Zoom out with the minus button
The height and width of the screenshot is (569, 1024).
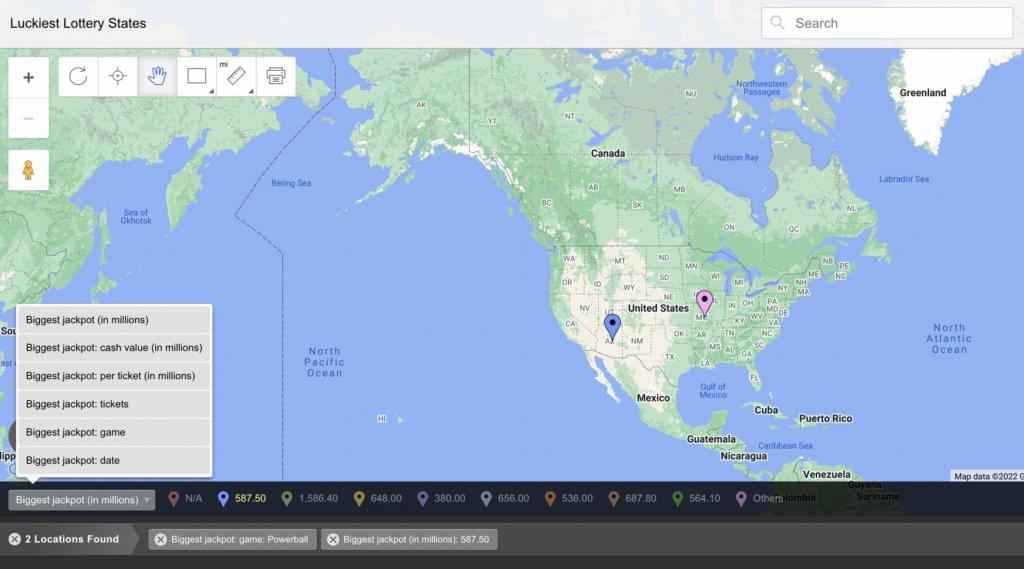pyautogui.click(x=28, y=118)
